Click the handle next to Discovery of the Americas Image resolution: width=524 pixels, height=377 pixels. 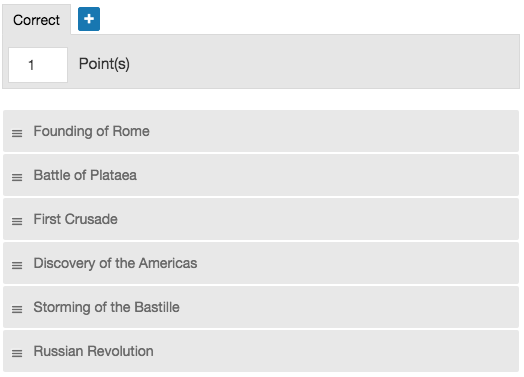(x=17, y=265)
